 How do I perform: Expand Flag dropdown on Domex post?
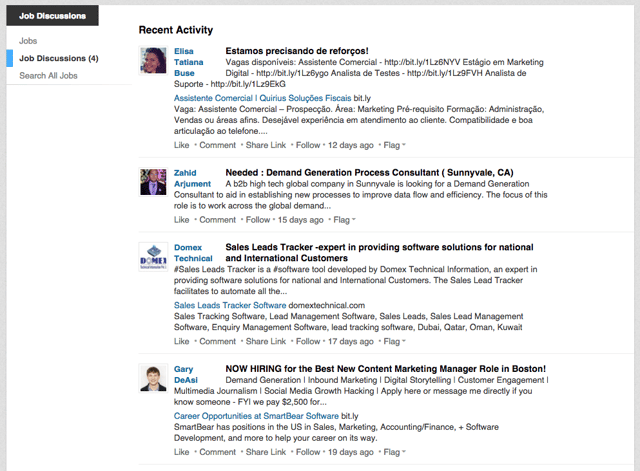coord(394,342)
